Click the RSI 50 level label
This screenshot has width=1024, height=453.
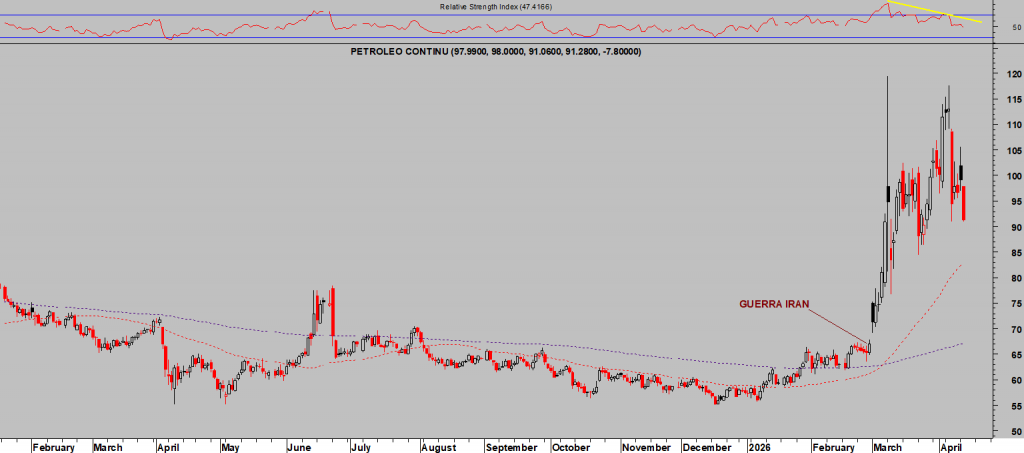(1015, 28)
